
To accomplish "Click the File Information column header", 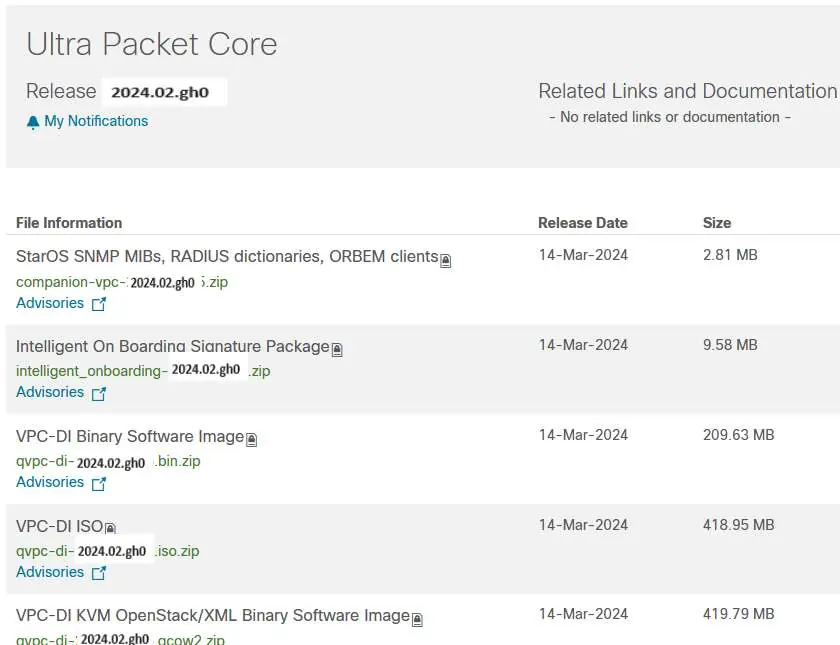I will [69, 223].
